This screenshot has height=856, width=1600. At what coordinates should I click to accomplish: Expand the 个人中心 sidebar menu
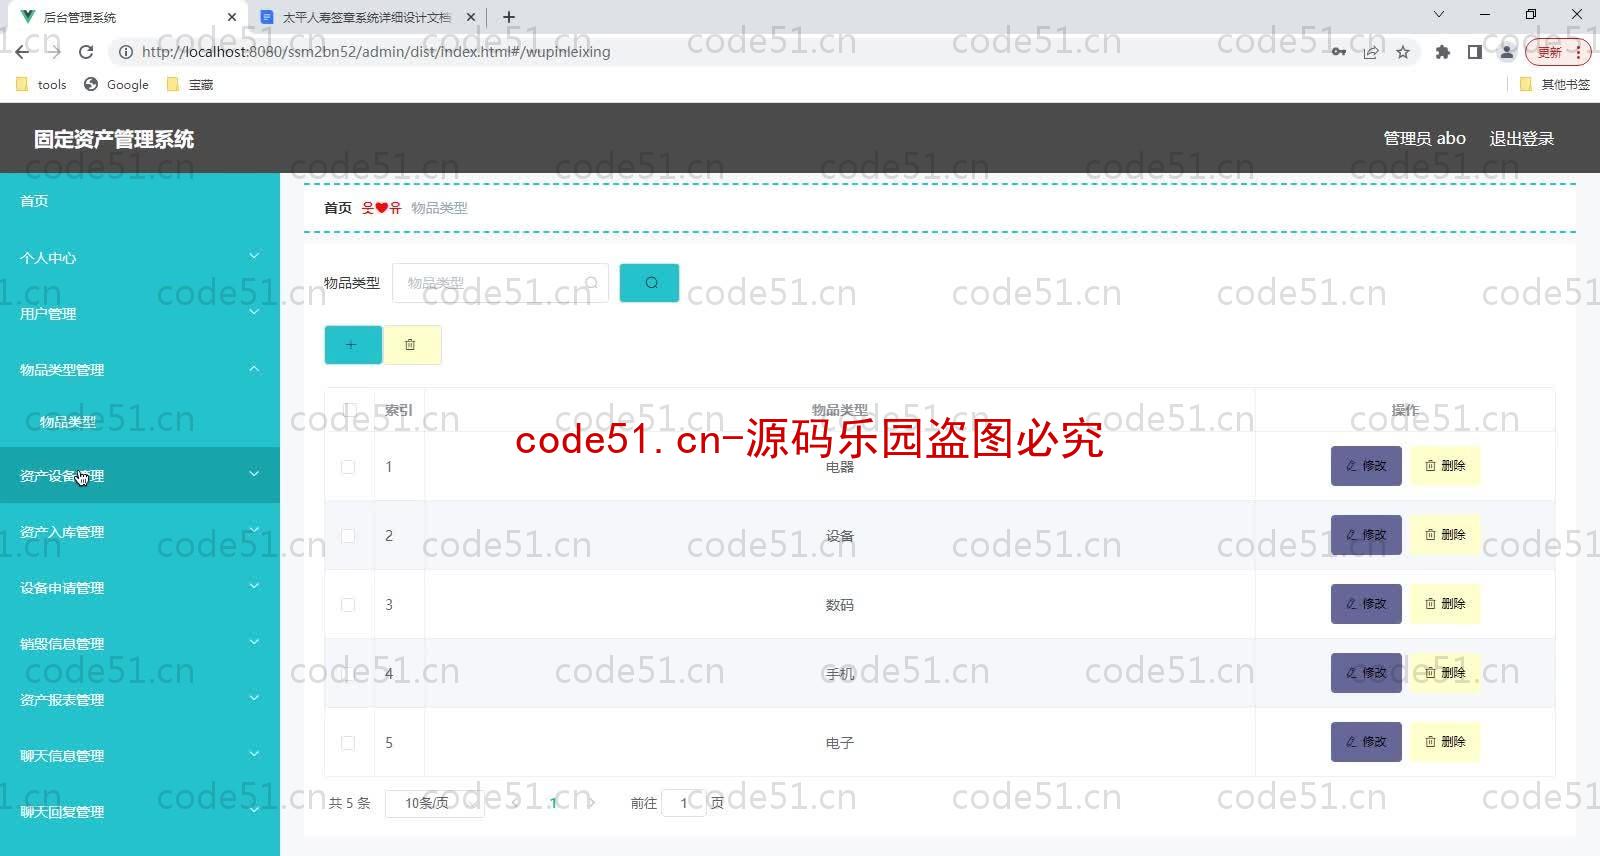pyautogui.click(x=140, y=258)
